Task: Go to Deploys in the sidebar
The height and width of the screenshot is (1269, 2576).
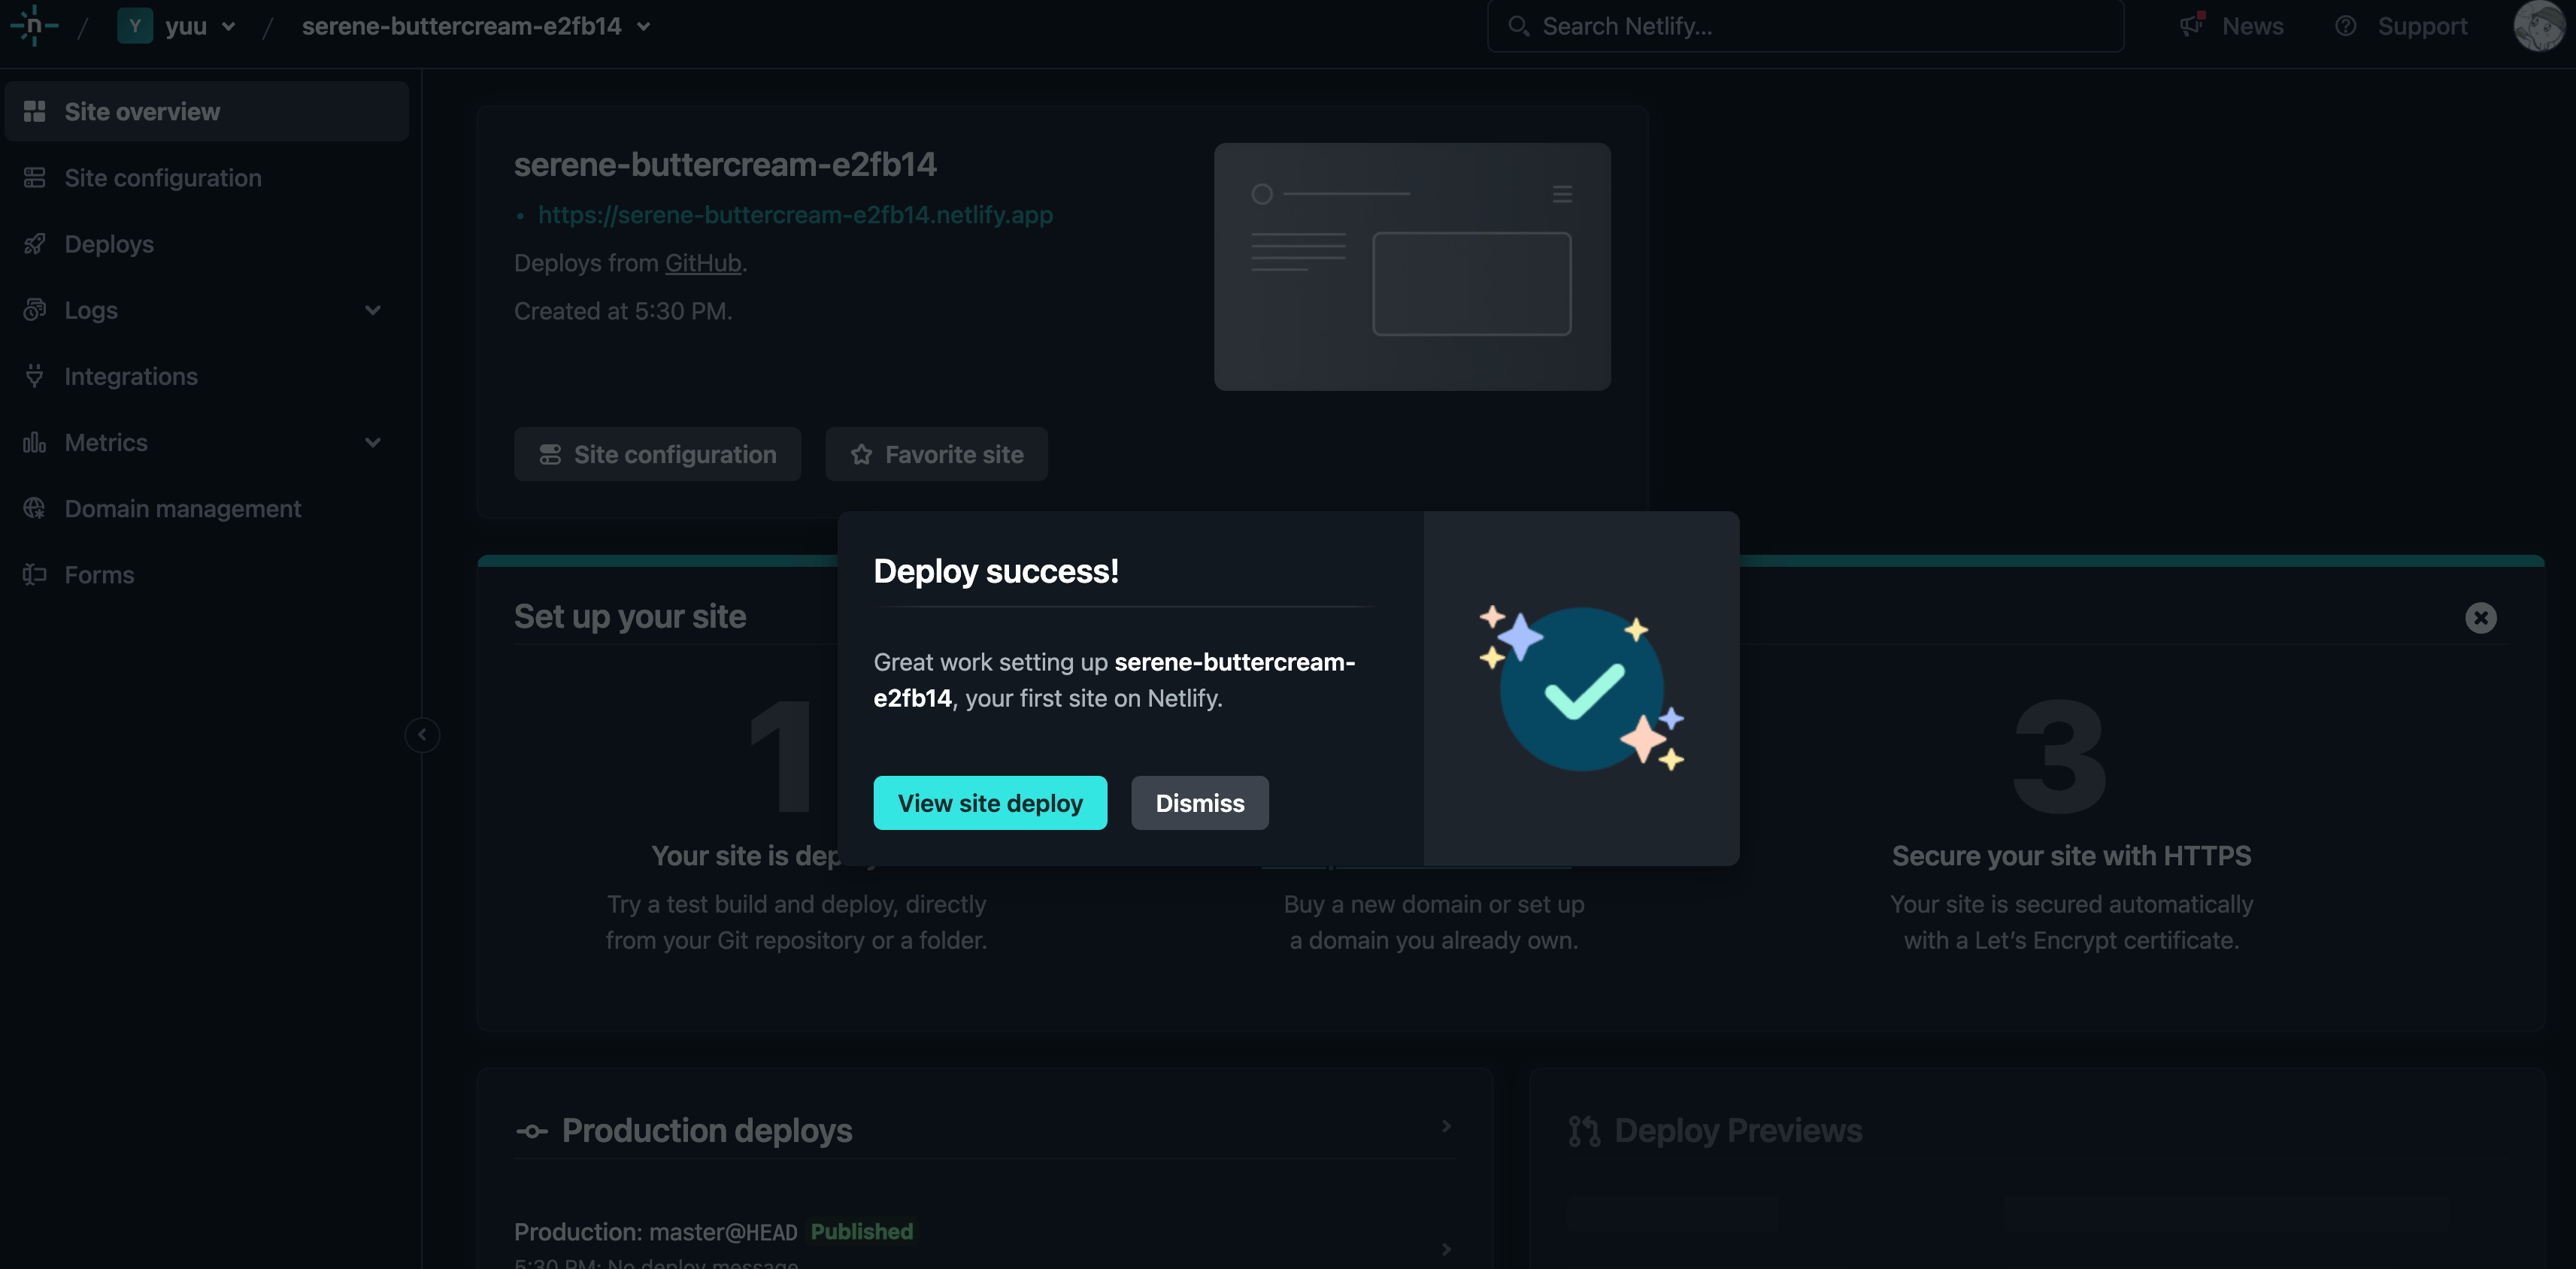Action: point(207,244)
